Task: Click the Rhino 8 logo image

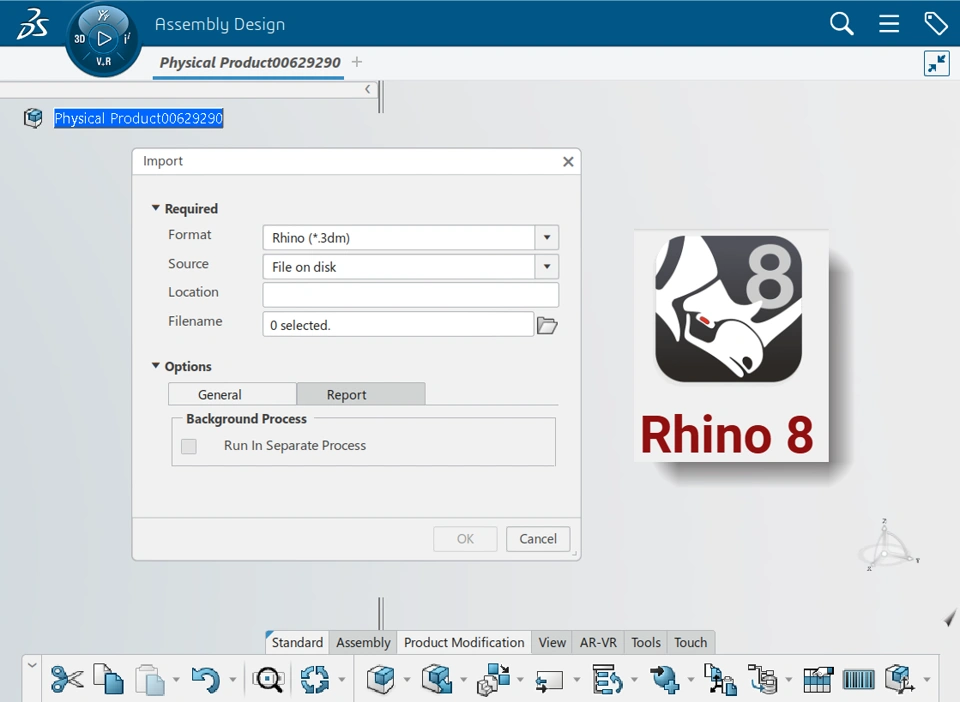Action: [x=731, y=346]
